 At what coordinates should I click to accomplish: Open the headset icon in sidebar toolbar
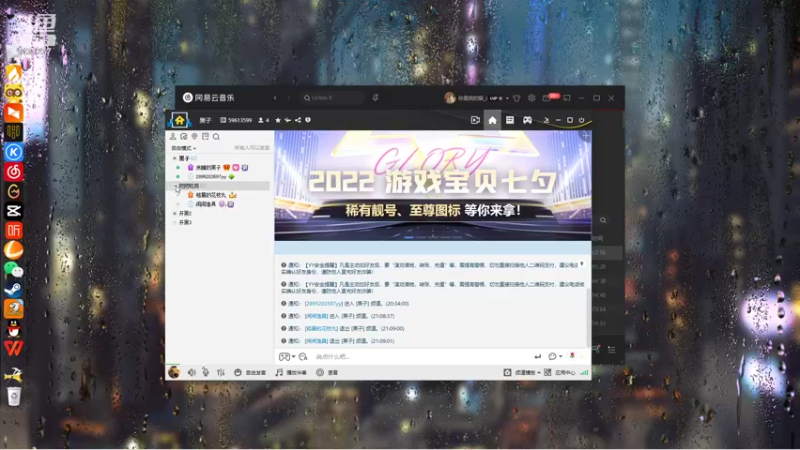pos(184,137)
